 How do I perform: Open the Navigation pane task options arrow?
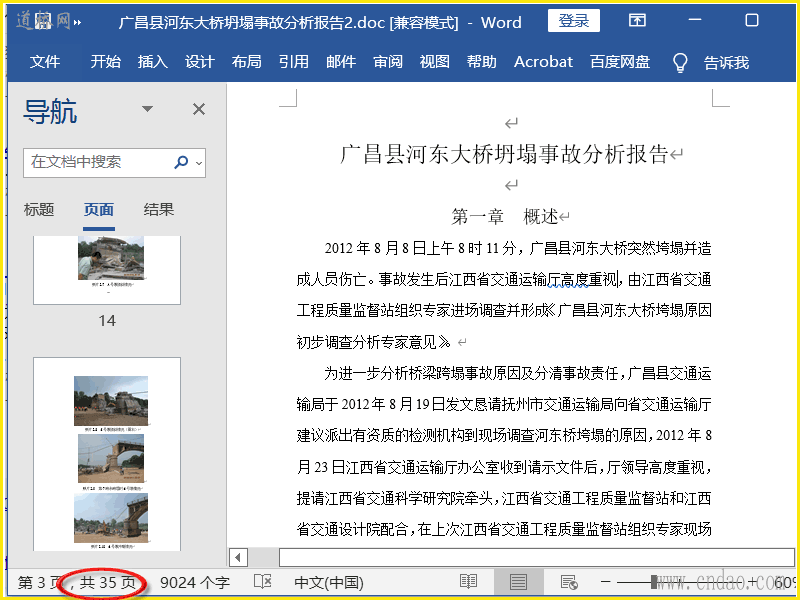tap(148, 109)
